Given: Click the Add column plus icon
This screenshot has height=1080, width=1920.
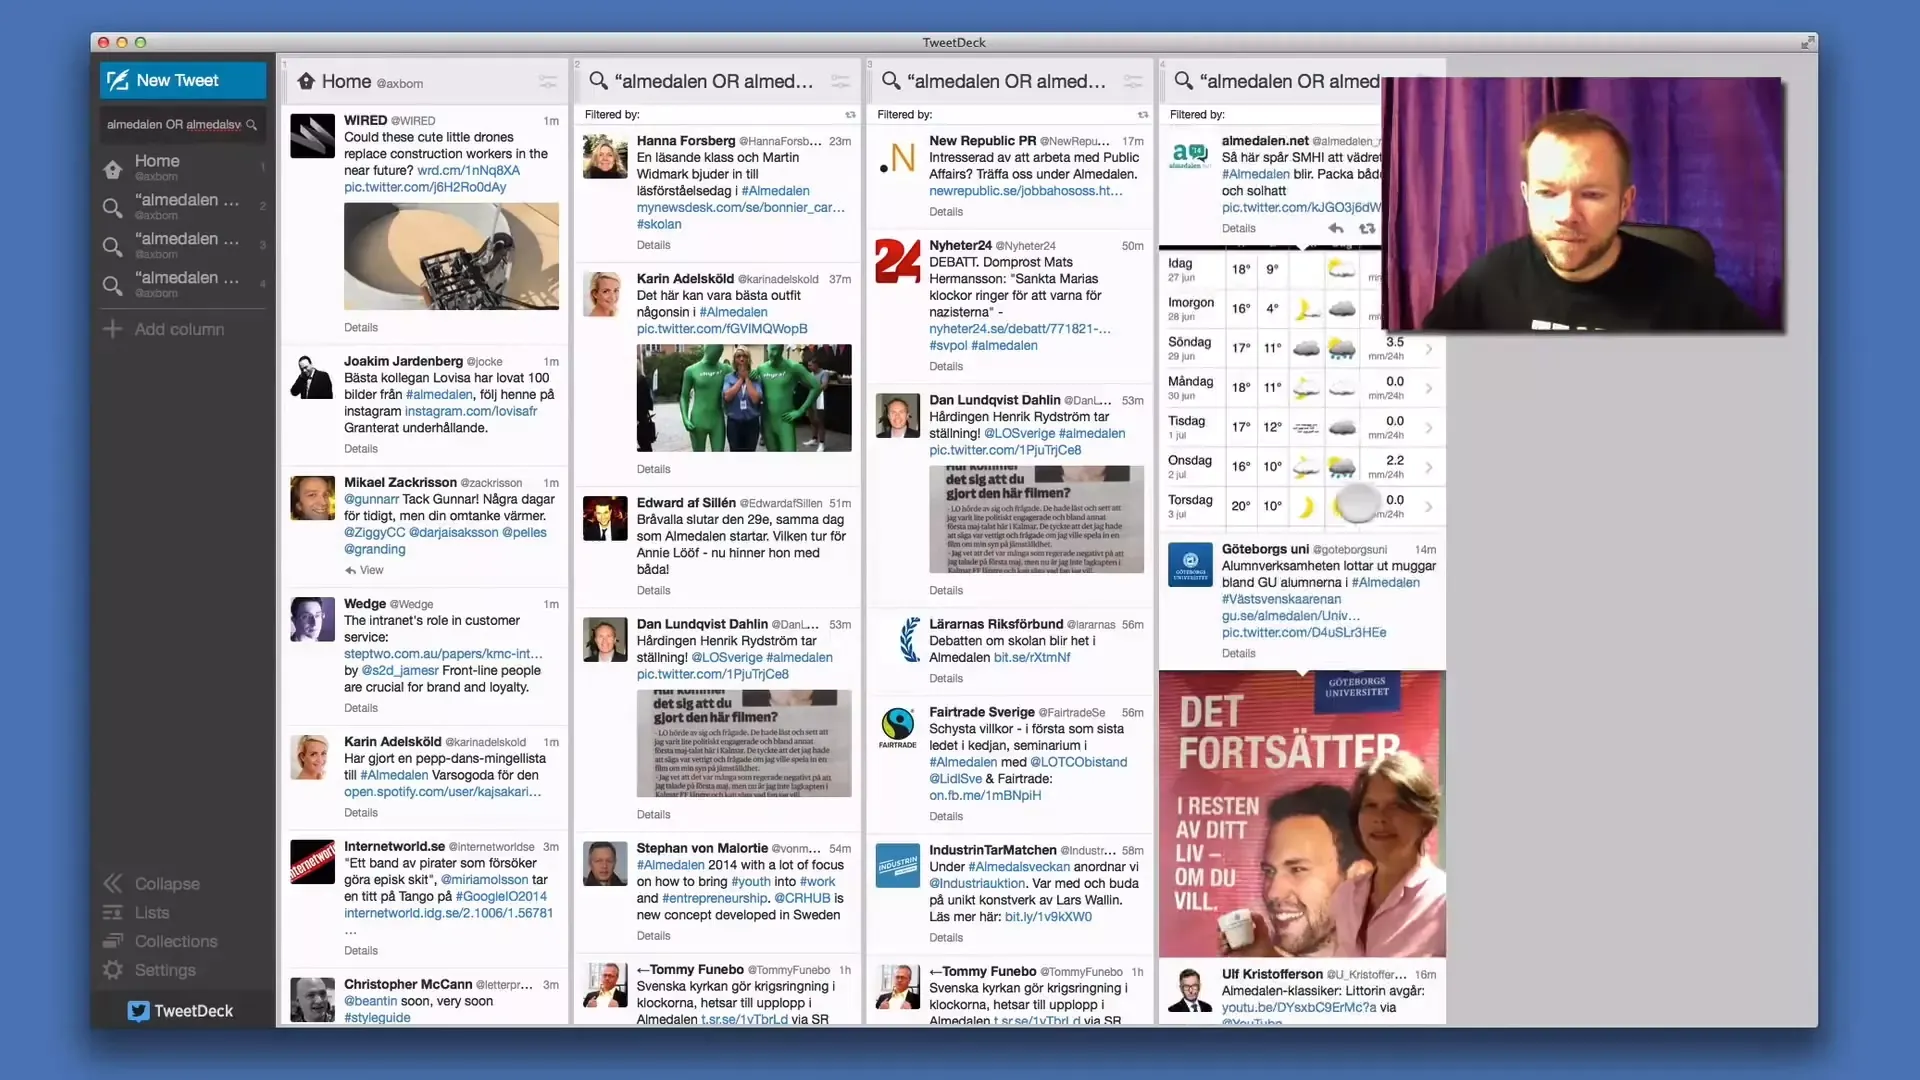Looking at the screenshot, I should [x=113, y=328].
